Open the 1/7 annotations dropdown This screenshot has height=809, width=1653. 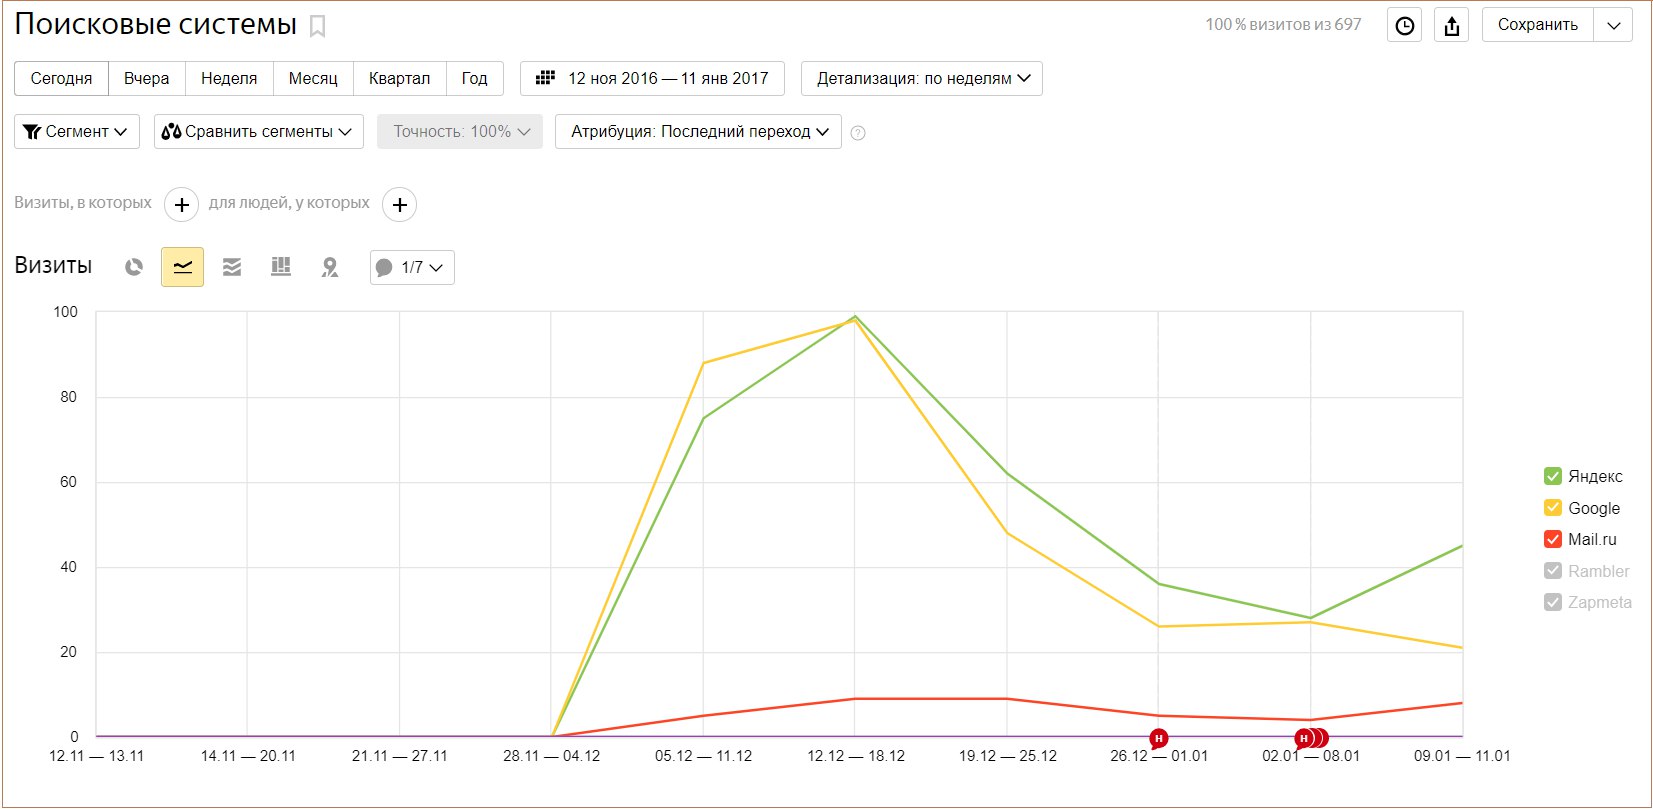[x=412, y=267]
